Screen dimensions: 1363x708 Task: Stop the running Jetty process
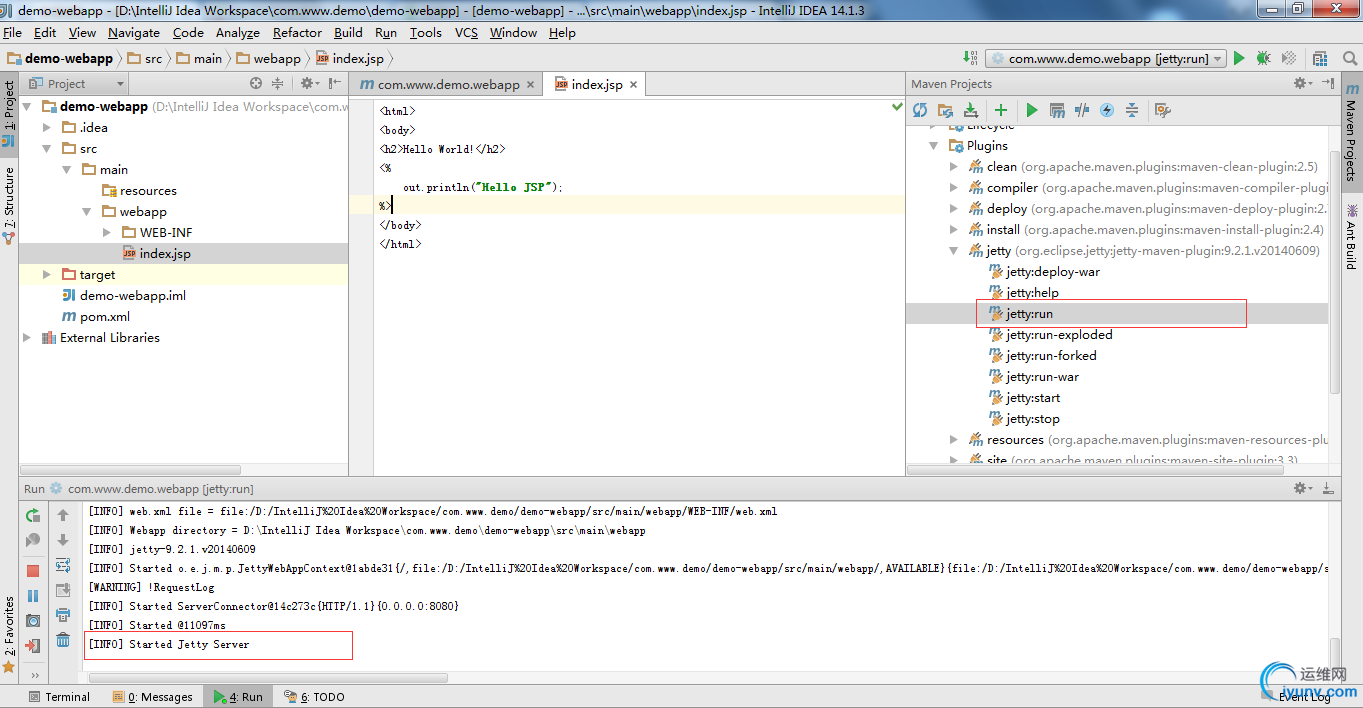(x=33, y=571)
